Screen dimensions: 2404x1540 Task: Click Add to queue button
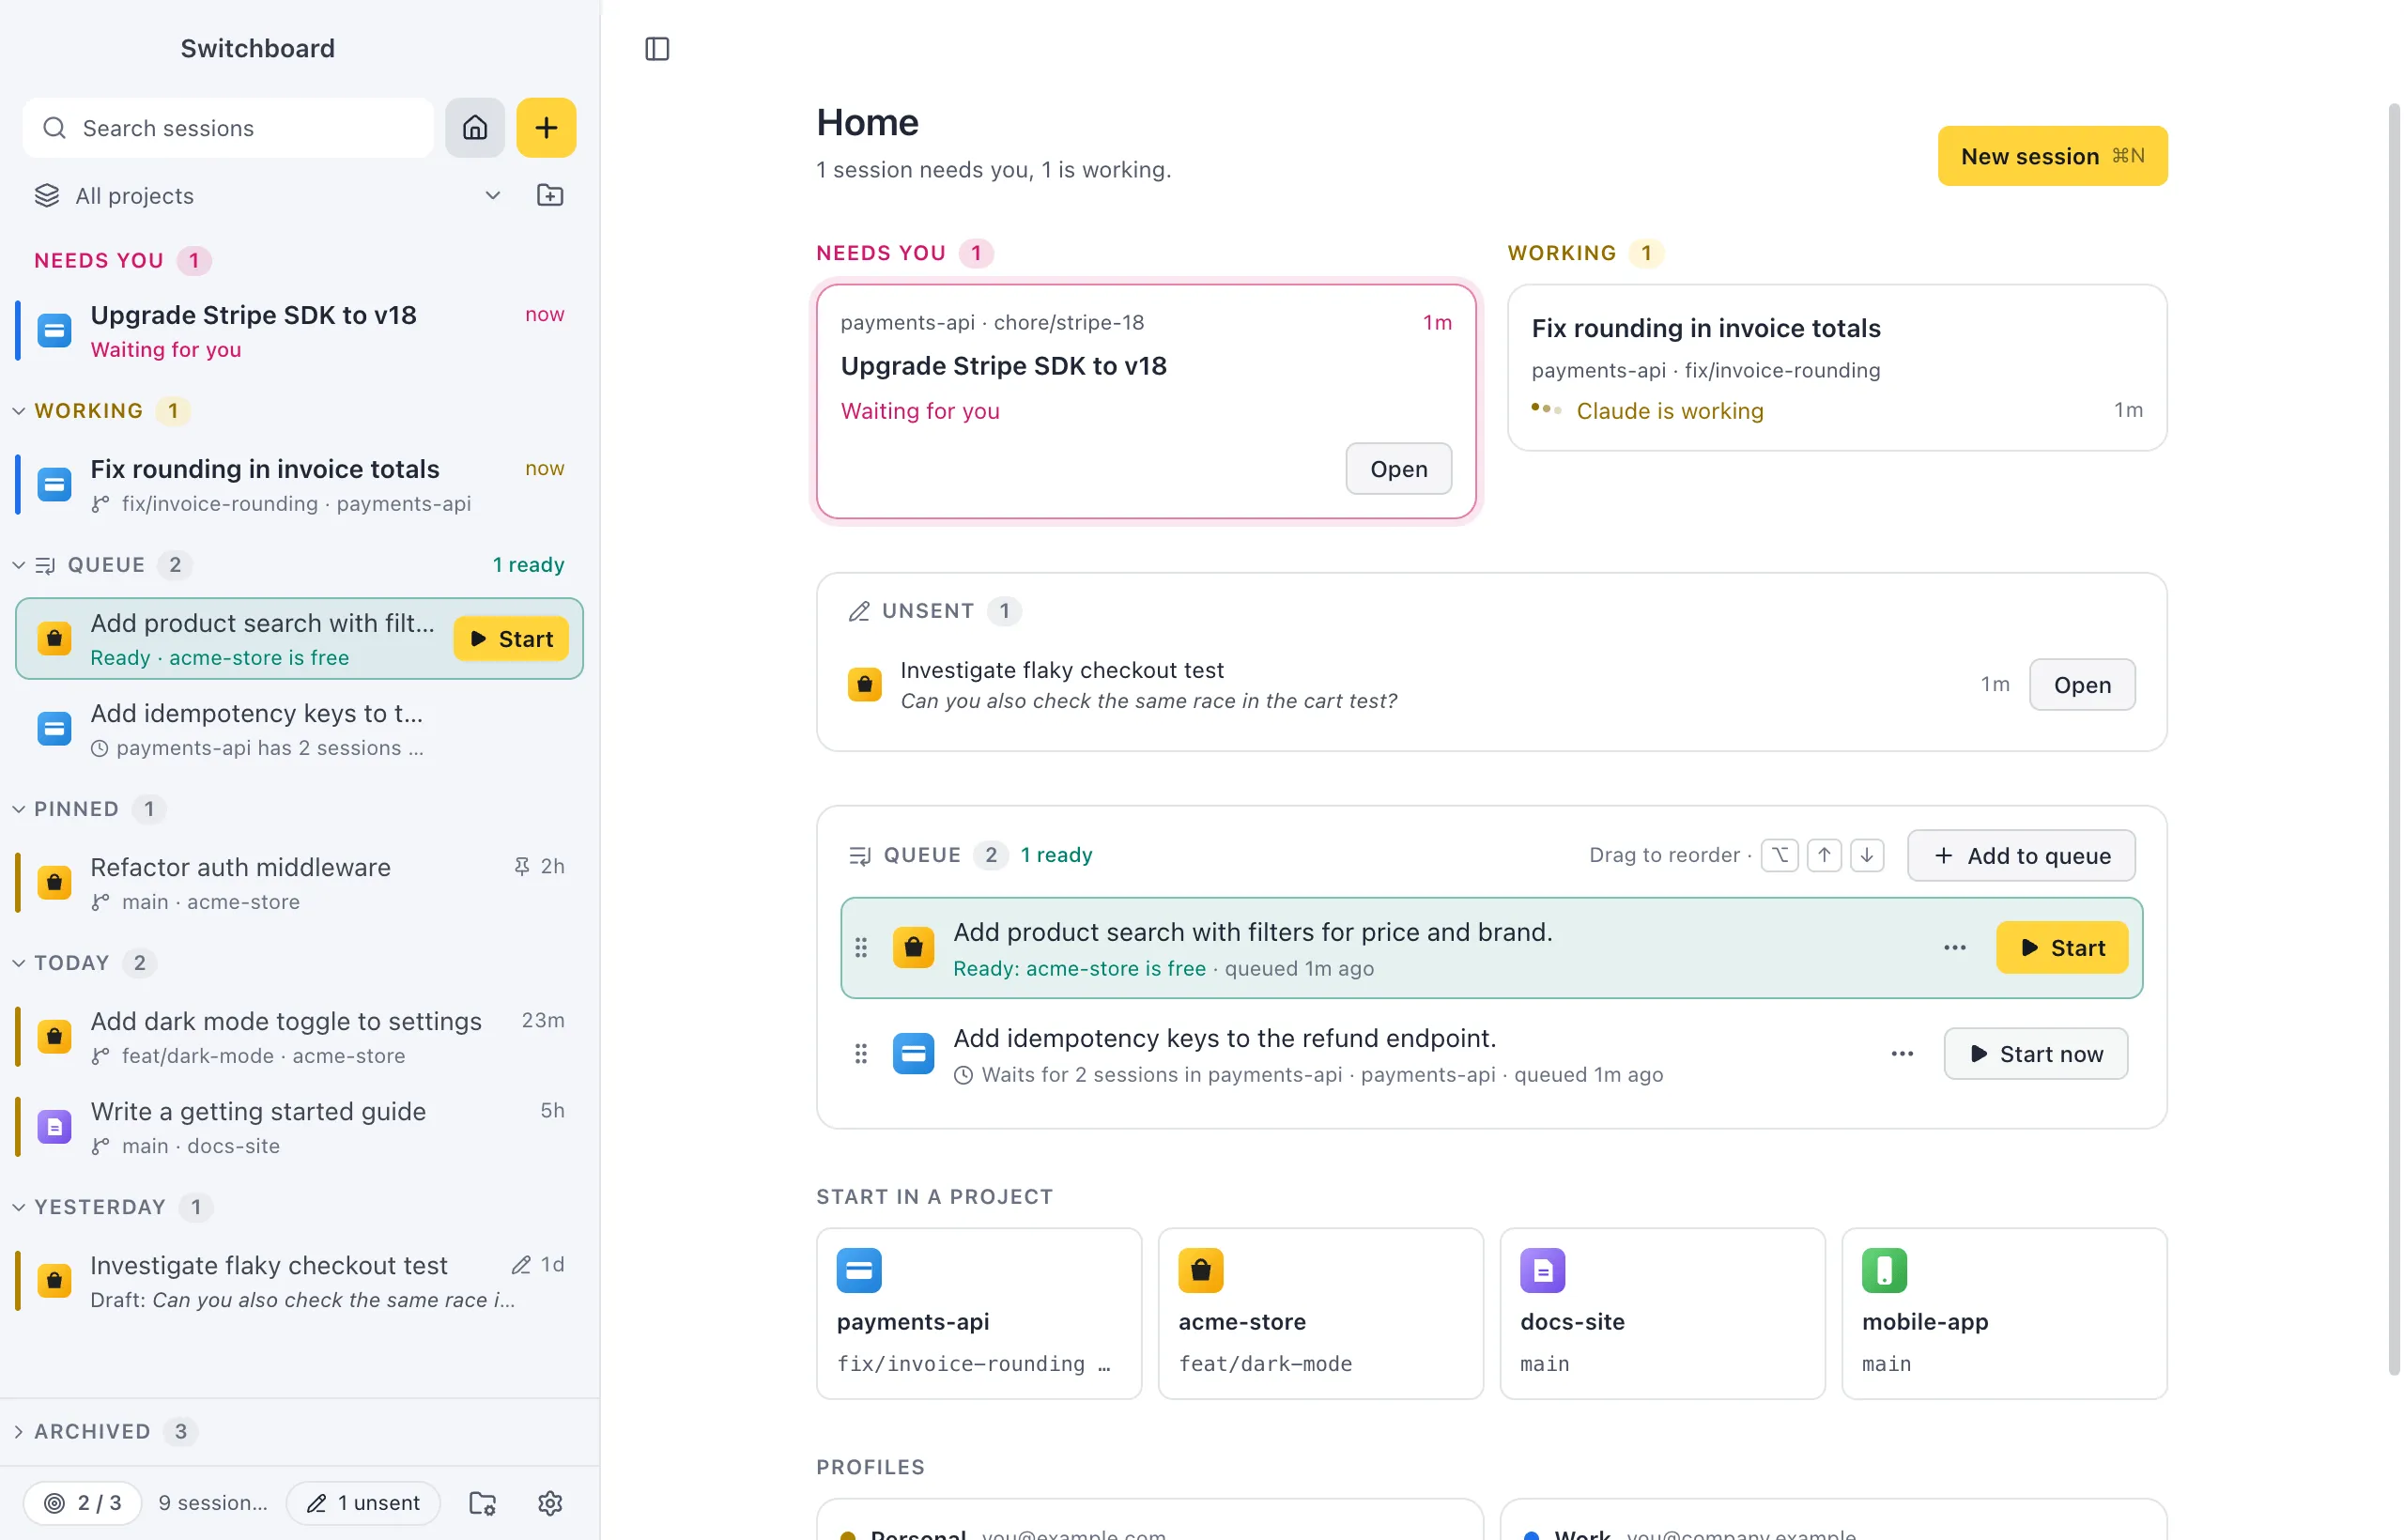pos(2021,856)
